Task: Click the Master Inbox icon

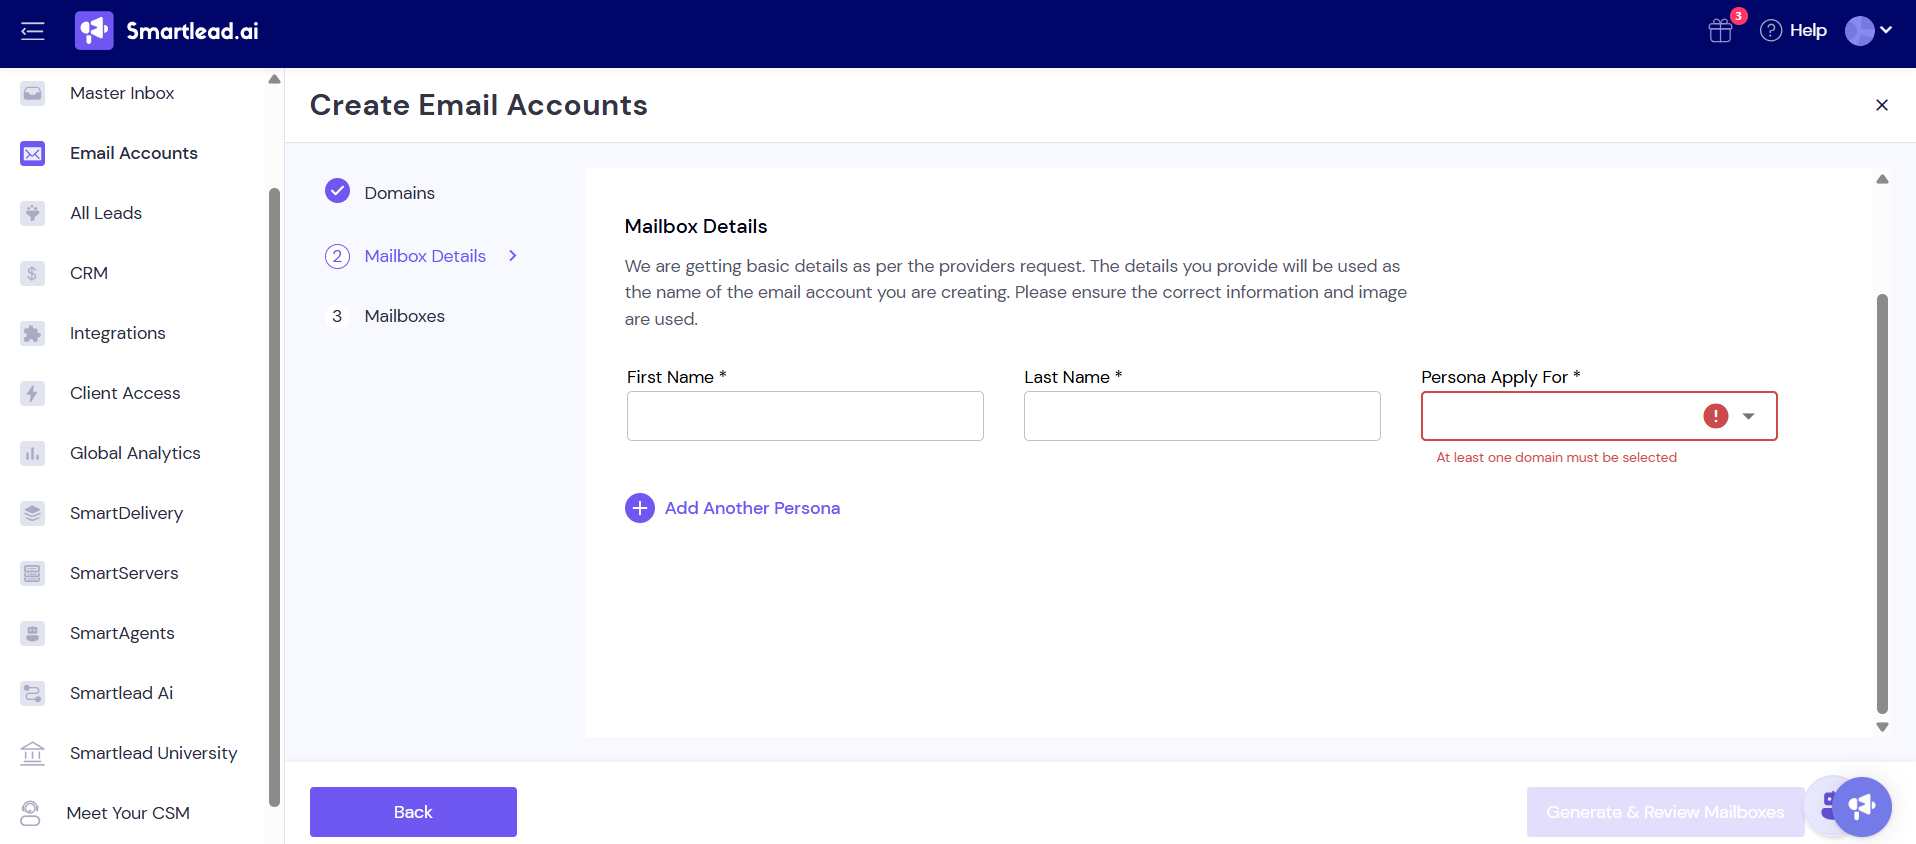Action: [x=33, y=93]
